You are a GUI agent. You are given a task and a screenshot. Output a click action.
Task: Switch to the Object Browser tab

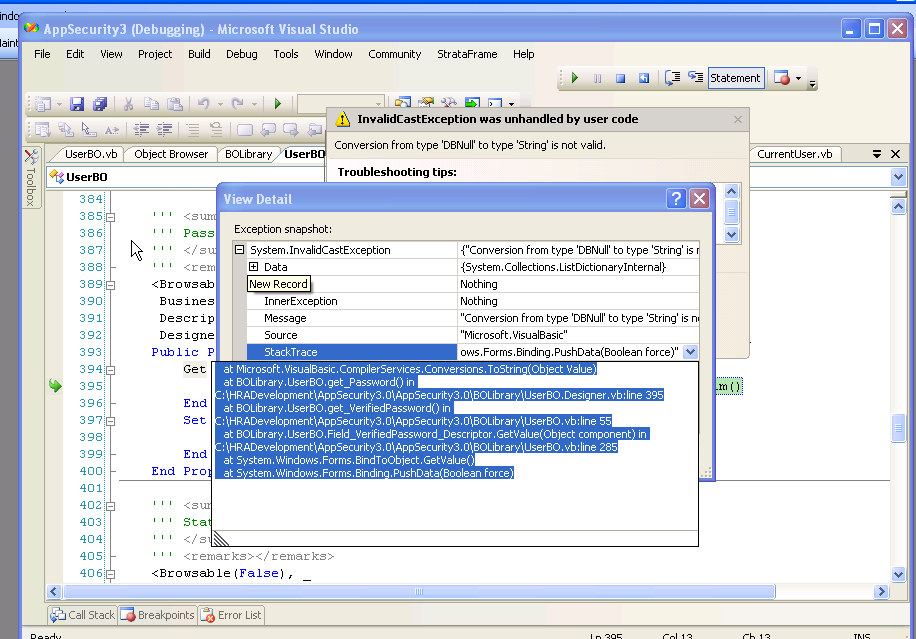tap(171, 154)
